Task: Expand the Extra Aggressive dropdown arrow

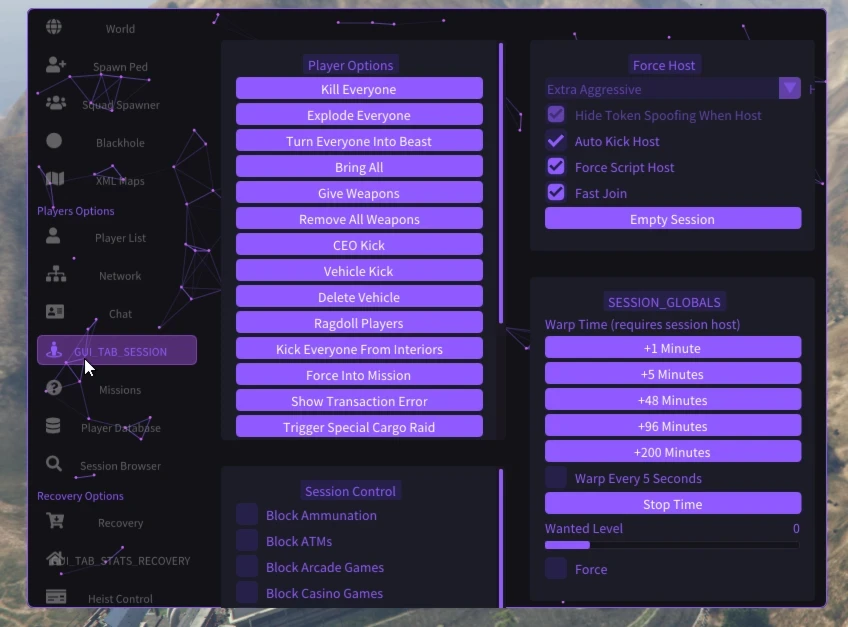Action: pyautogui.click(x=790, y=89)
